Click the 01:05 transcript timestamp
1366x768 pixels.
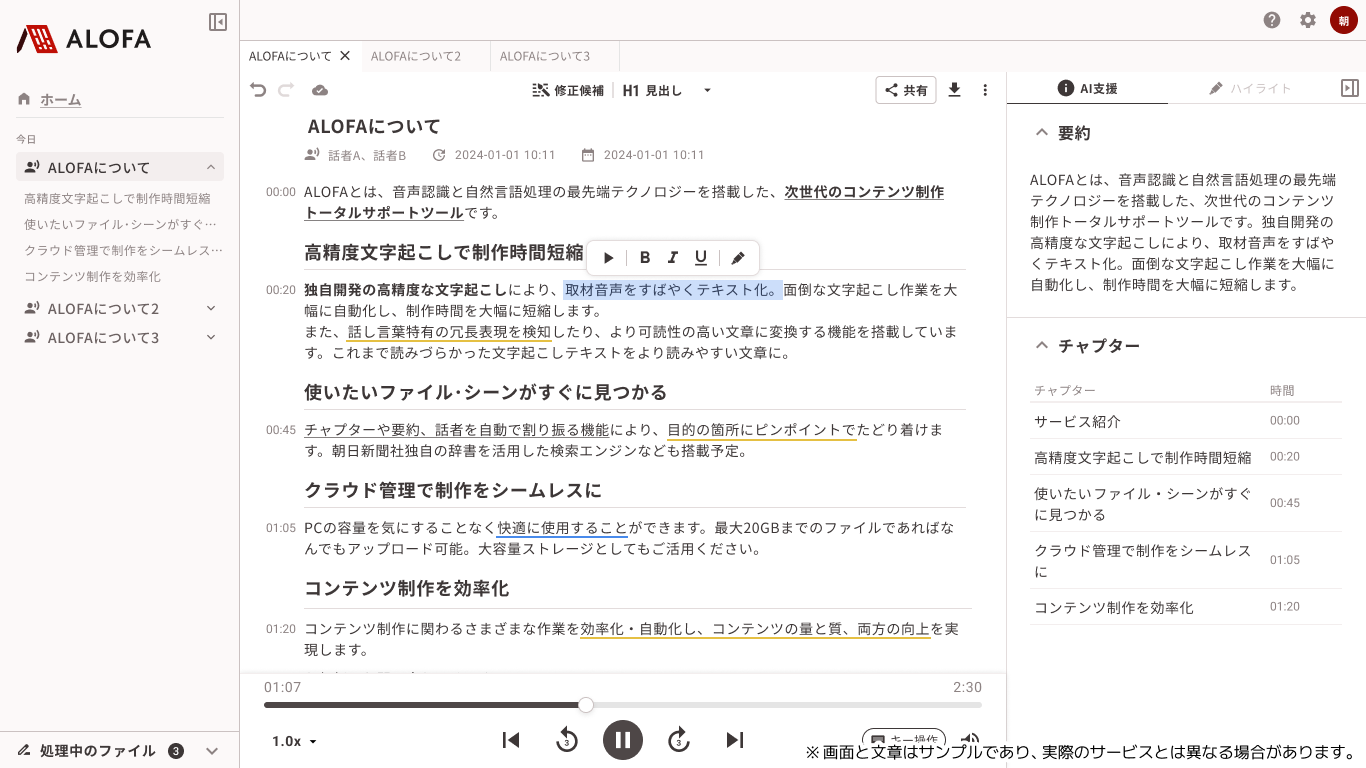point(281,528)
